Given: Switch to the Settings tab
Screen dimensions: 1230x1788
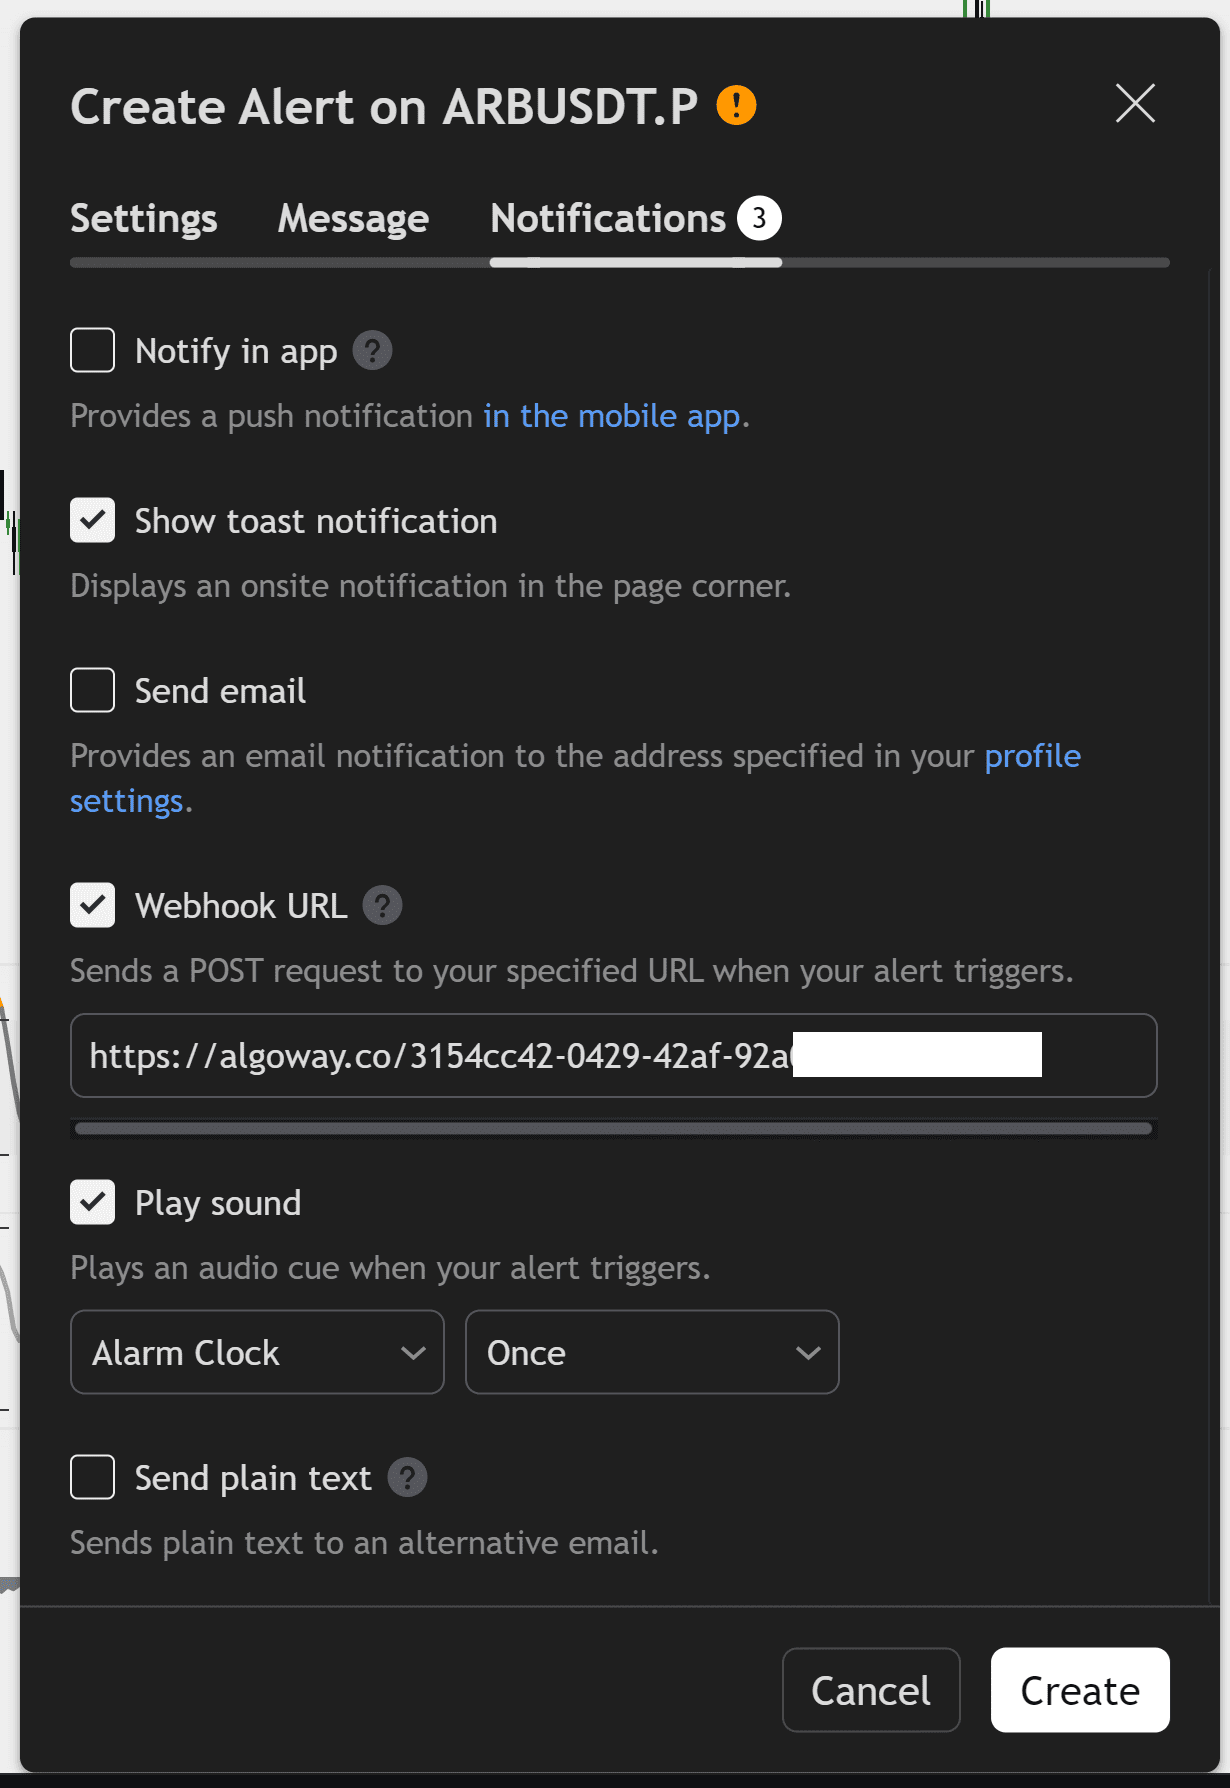Looking at the screenshot, I should (x=144, y=218).
